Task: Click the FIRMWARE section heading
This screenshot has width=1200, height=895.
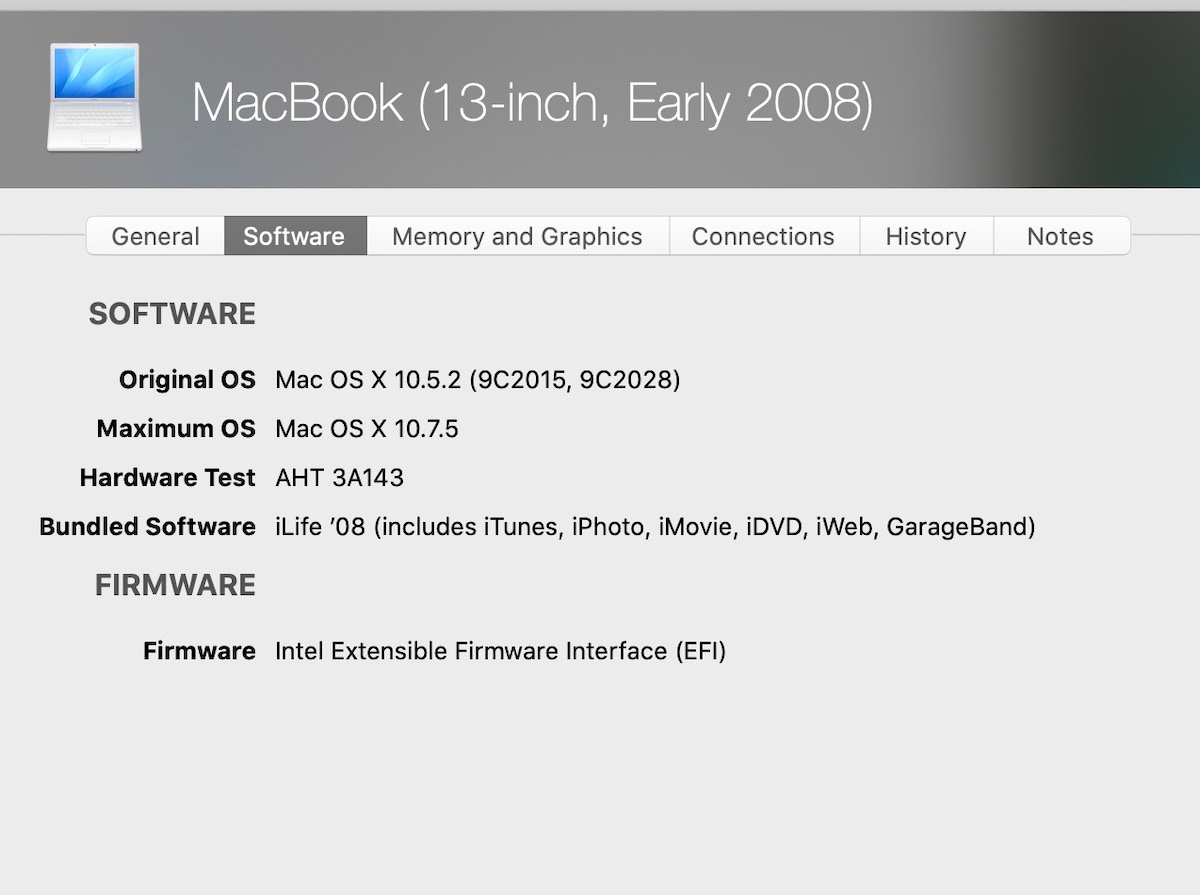Action: (x=175, y=585)
